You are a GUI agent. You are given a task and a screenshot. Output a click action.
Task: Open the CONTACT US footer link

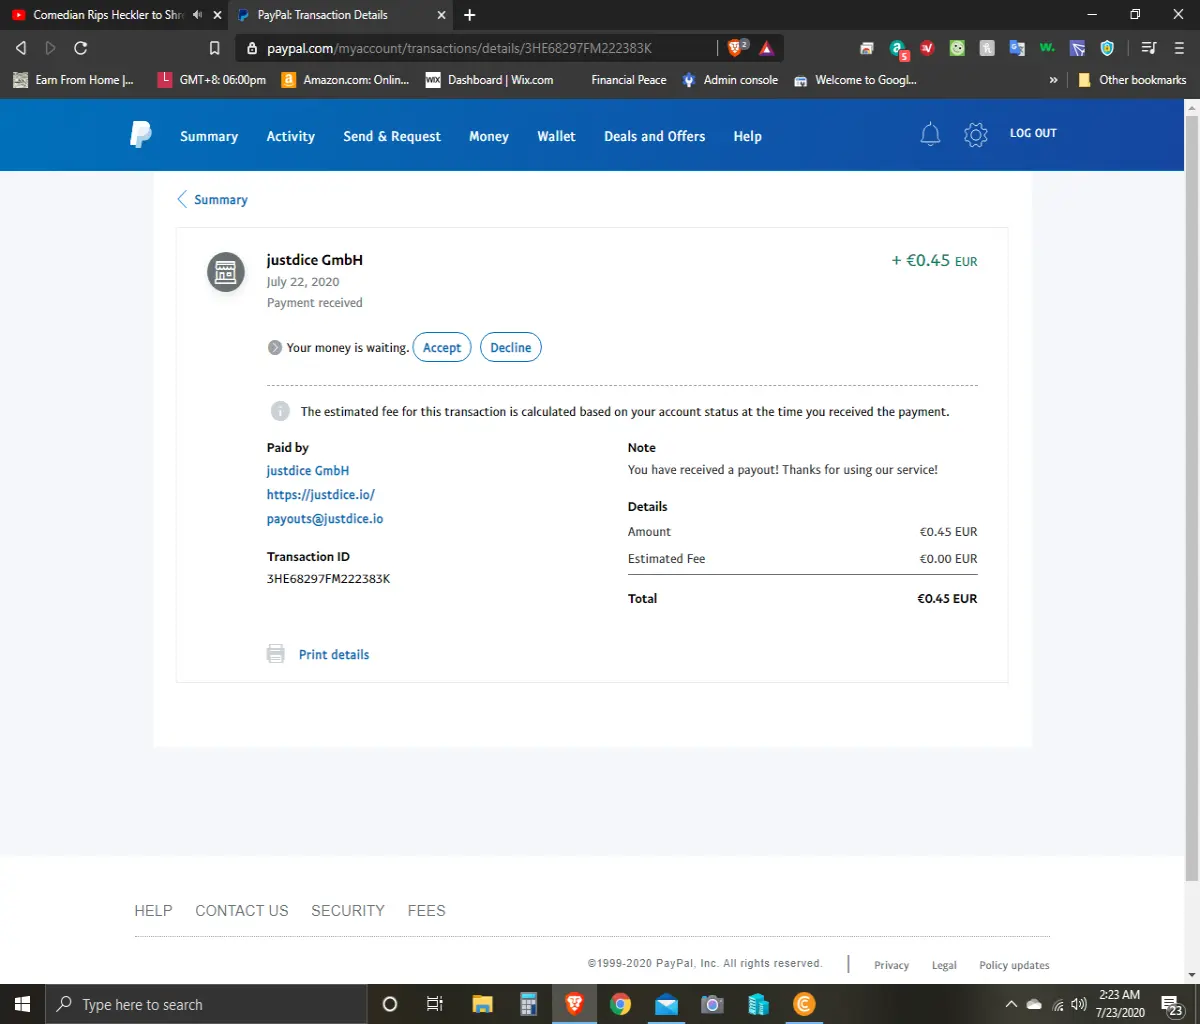[x=242, y=911]
